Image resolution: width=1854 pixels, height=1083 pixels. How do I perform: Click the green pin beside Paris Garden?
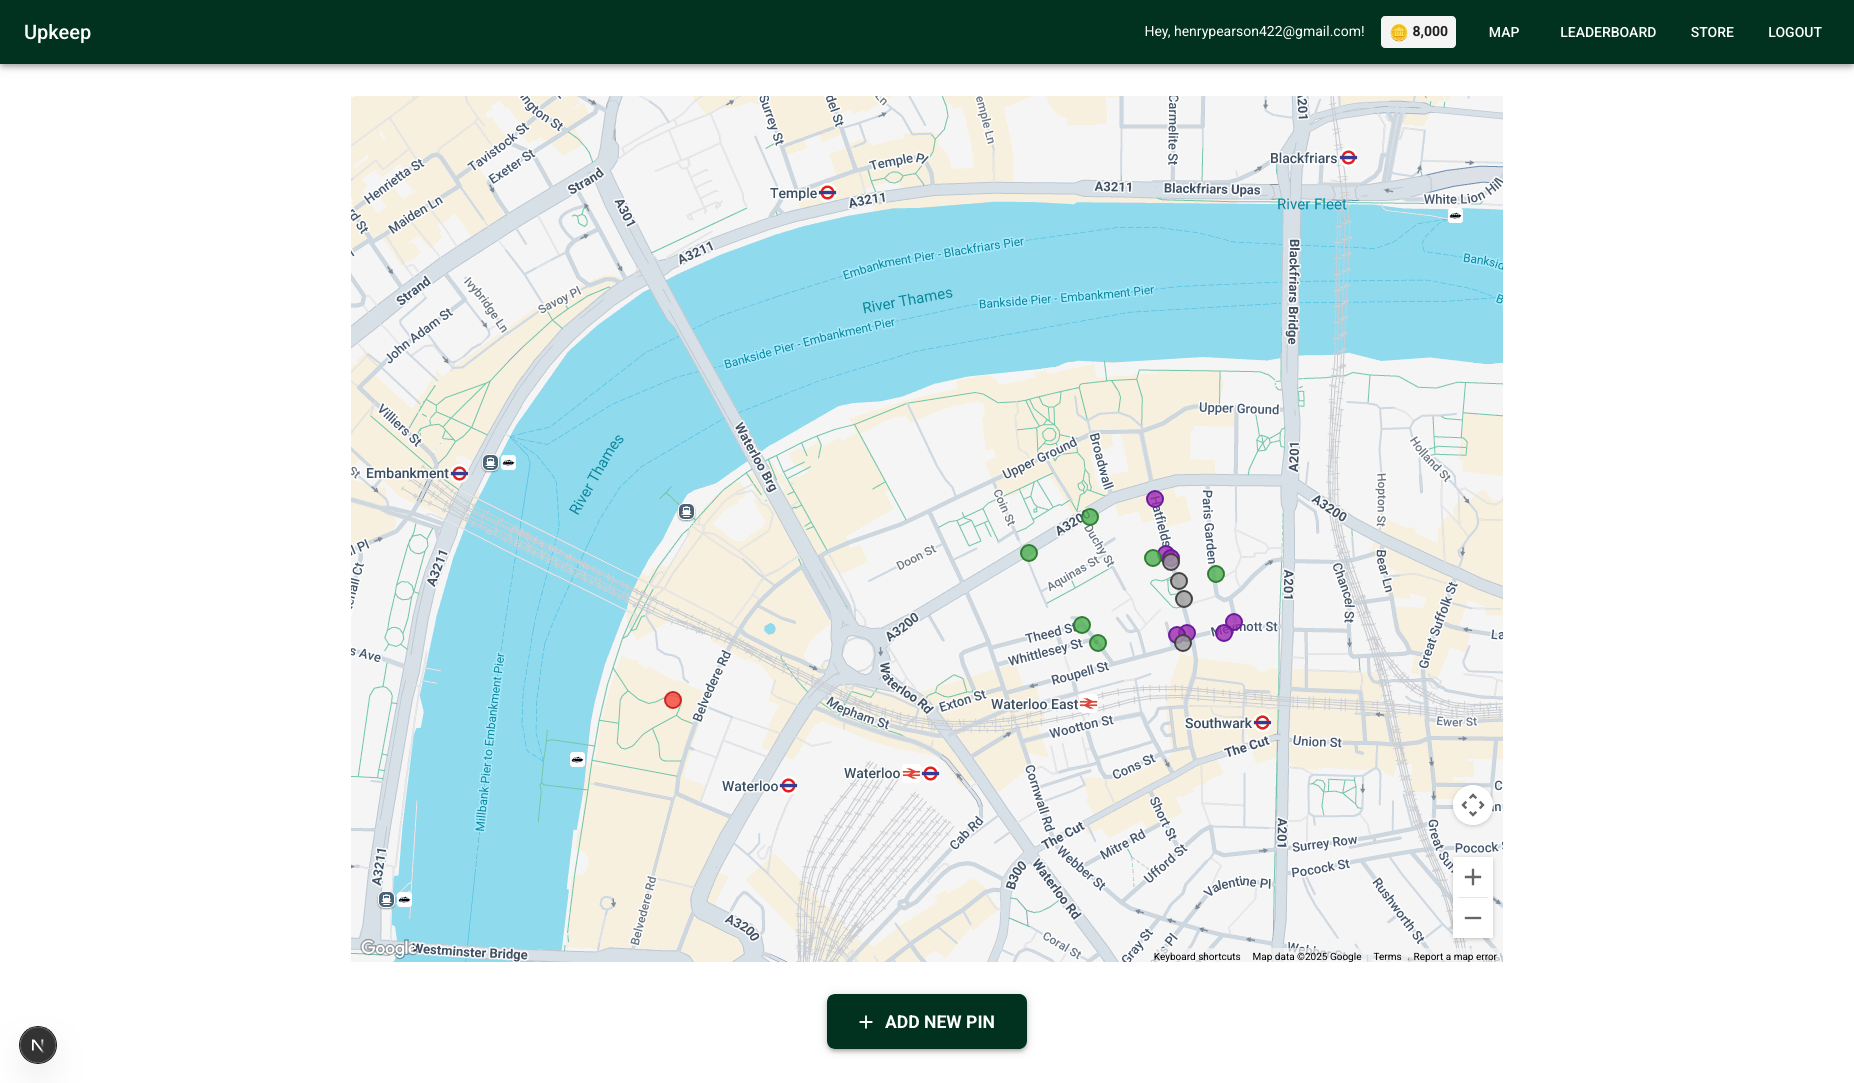point(1216,574)
